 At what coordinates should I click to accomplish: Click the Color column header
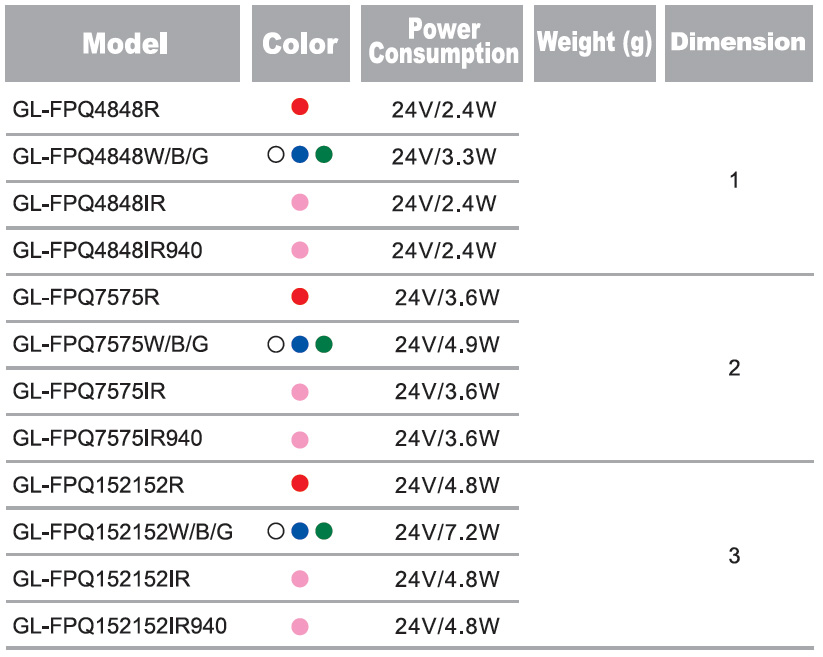300,44
